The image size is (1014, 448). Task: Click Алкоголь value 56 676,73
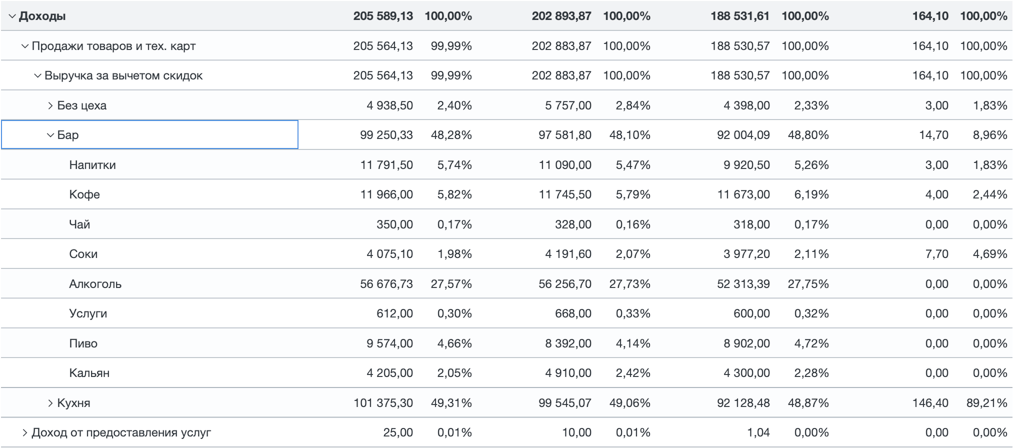pos(385,284)
